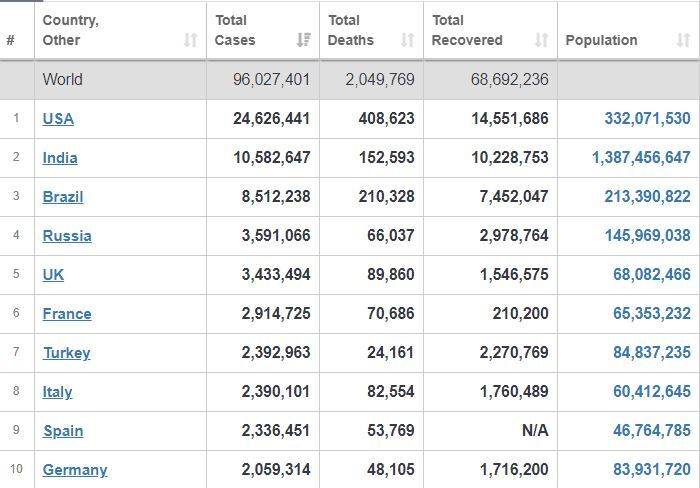Open the Russia country link

[67, 236]
